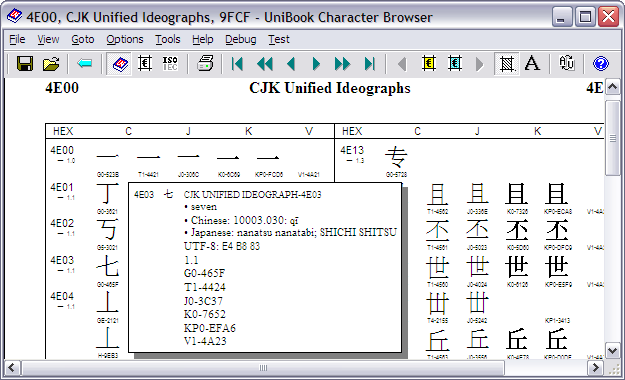This screenshot has height=380, width=625.
Task: Jump to first block icon
Action: [237, 64]
